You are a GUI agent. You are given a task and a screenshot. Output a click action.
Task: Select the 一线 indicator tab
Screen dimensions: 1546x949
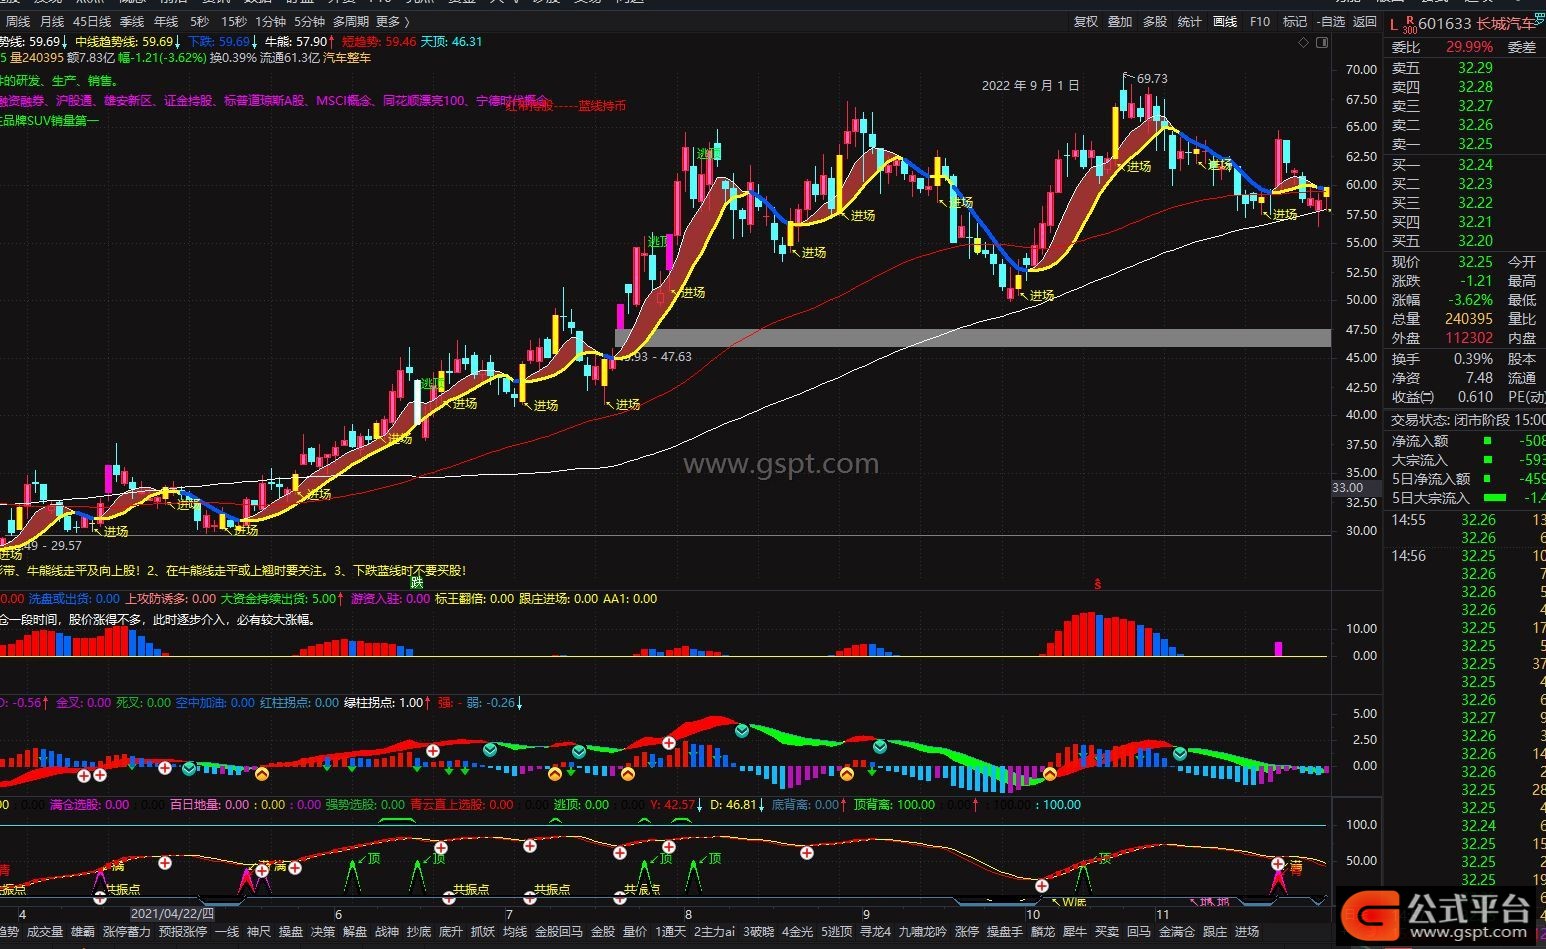(x=227, y=931)
